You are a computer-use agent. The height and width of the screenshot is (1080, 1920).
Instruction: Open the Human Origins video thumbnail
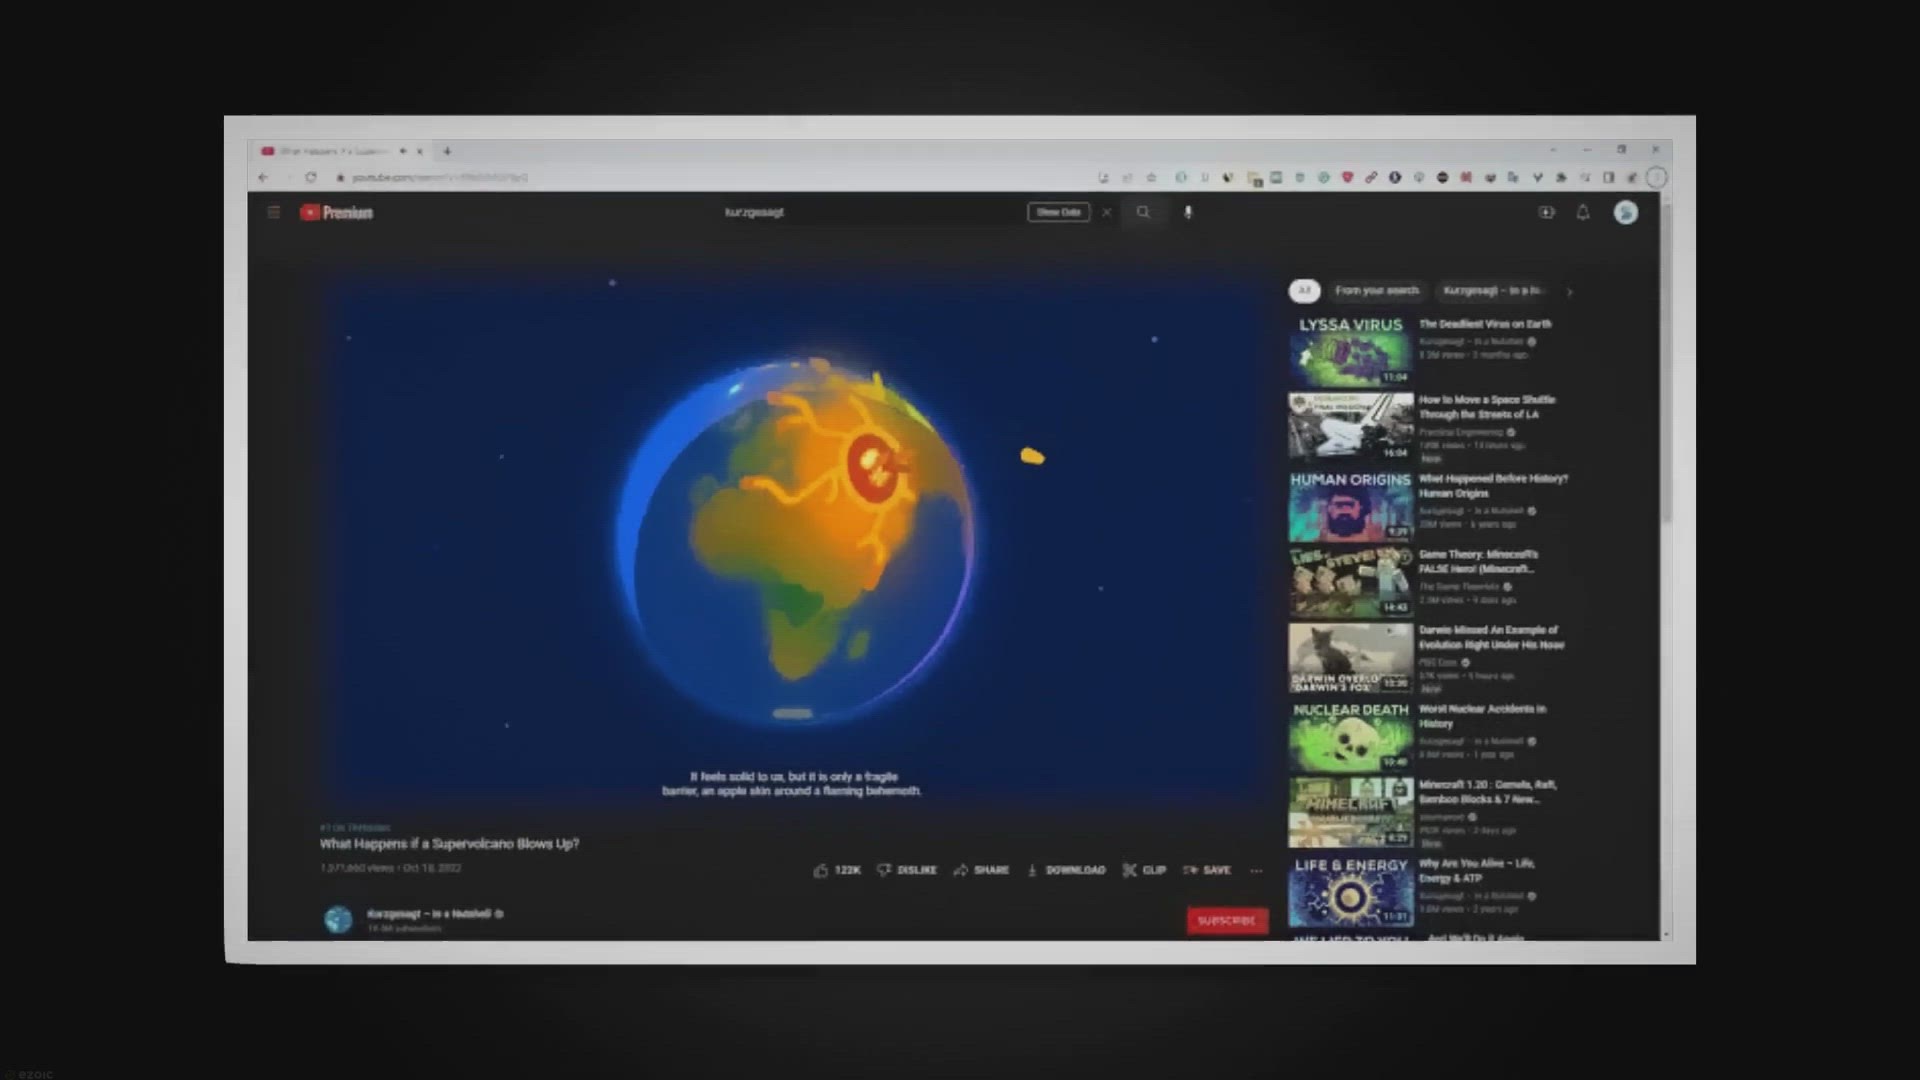click(1351, 505)
